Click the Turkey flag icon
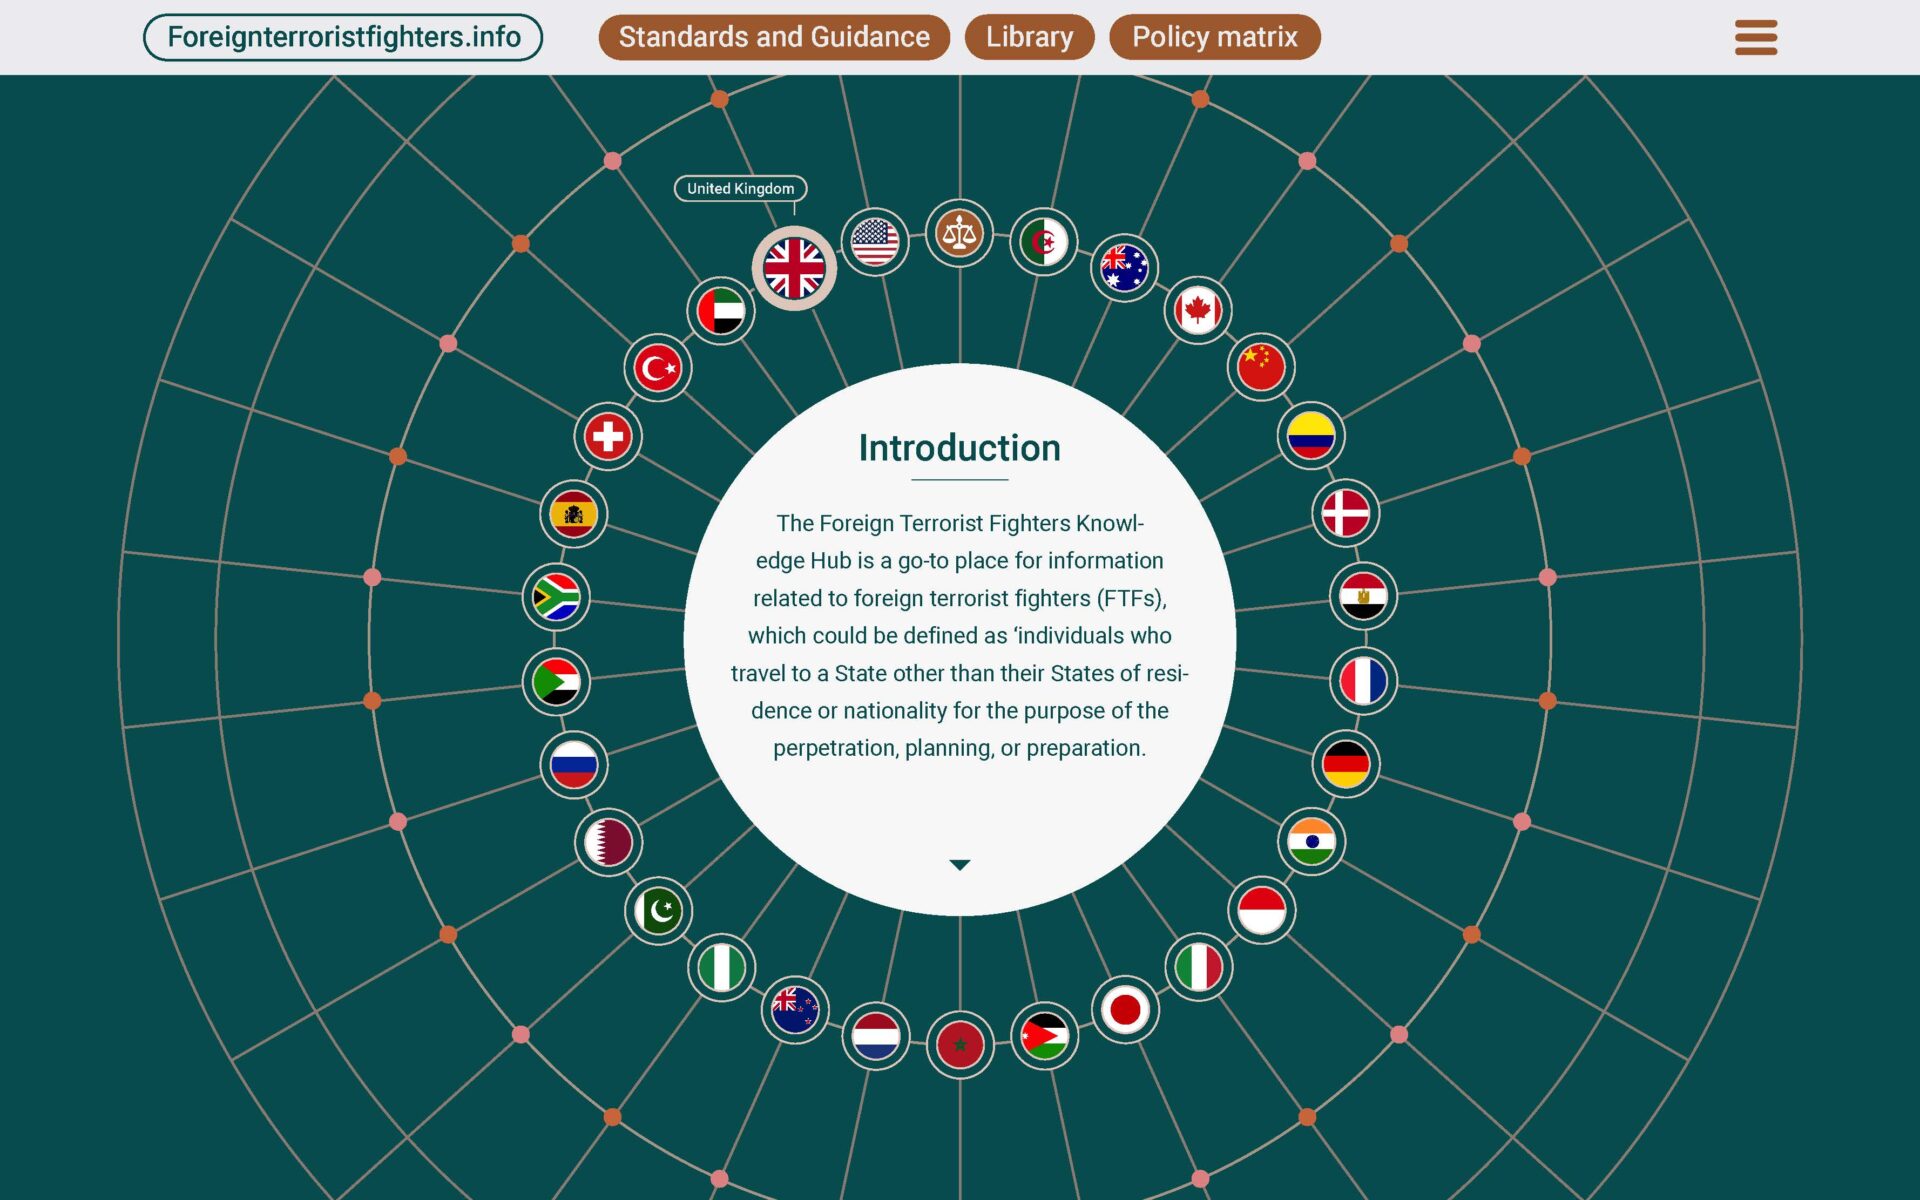Viewport: 1920px width, 1200px height. [658, 368]
